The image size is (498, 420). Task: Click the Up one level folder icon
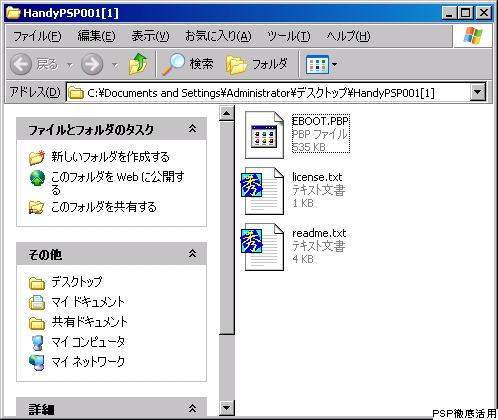138,63
